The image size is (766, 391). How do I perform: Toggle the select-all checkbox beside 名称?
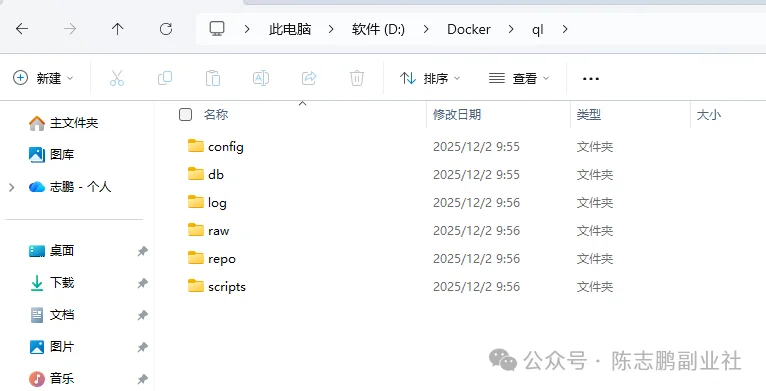[185, 114]
